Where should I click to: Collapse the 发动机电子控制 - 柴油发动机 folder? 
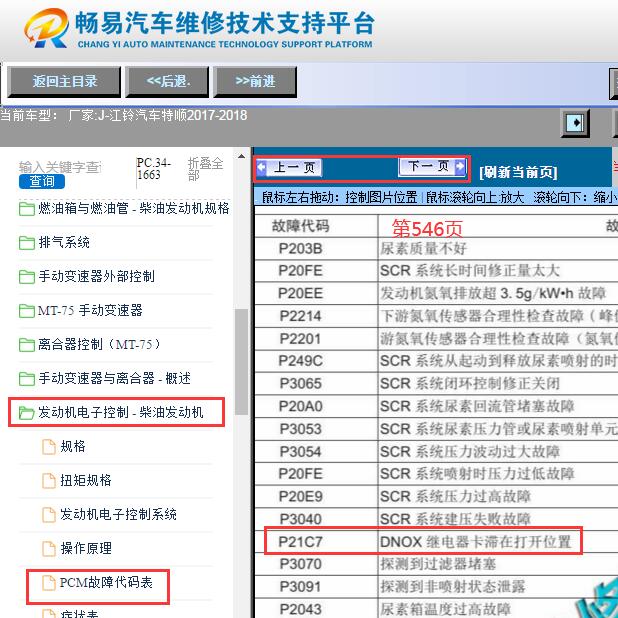click(x=120, y=412)
